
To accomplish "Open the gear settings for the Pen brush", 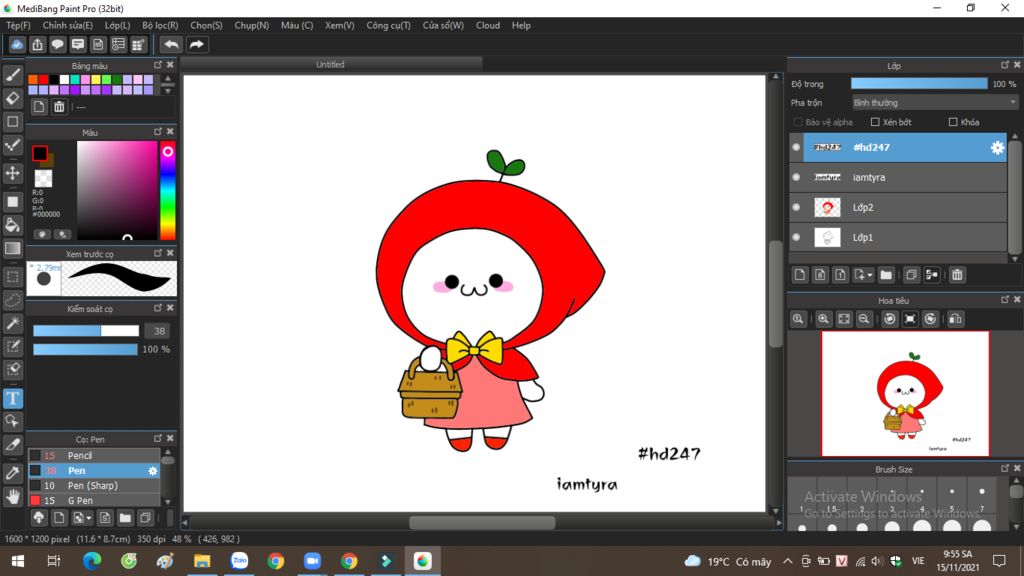I will 153,471.
